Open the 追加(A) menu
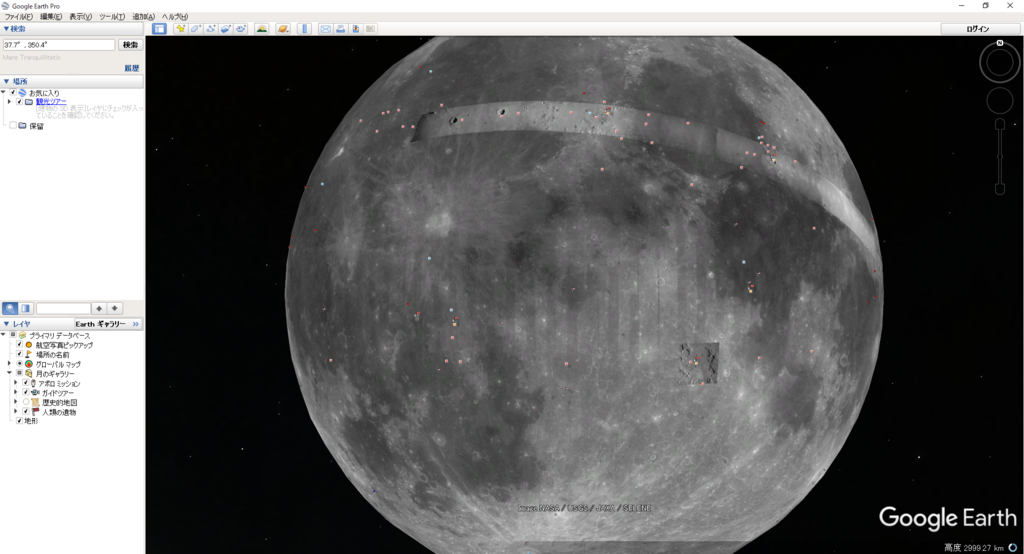This screenshot has width=1024, height=554. [144, 17]
